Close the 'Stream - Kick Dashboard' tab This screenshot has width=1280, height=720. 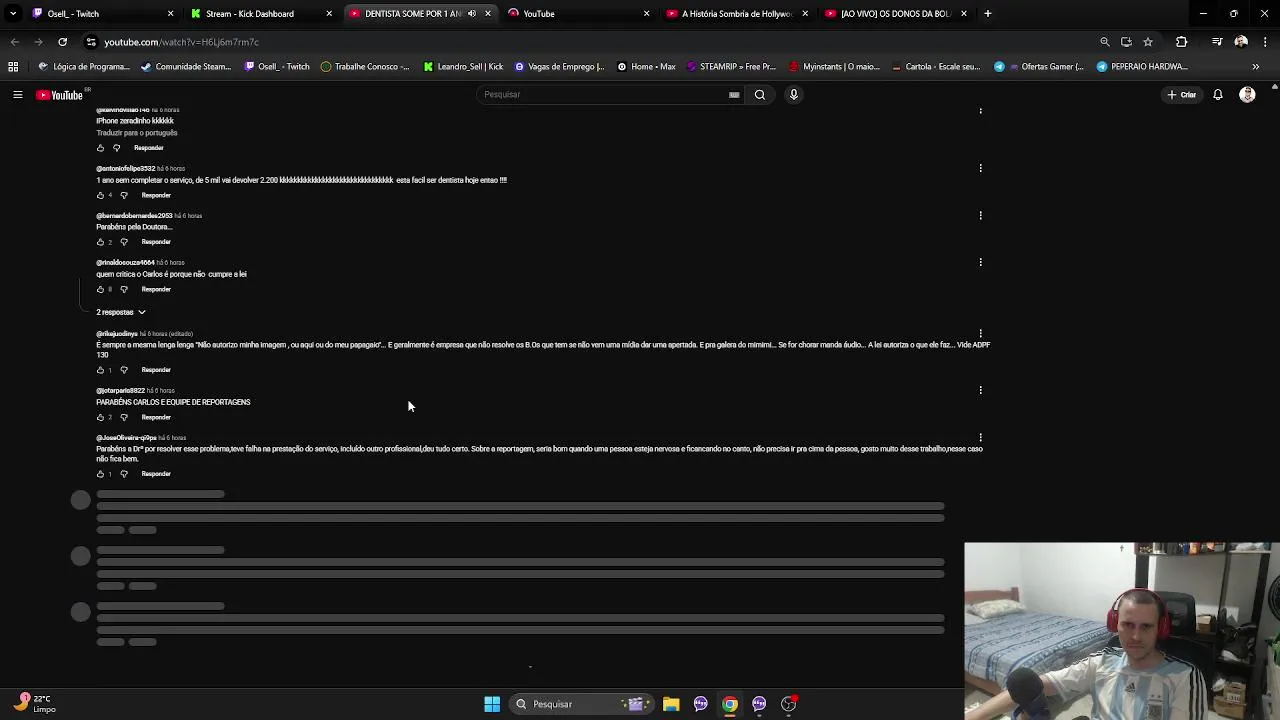click(329, 14)
